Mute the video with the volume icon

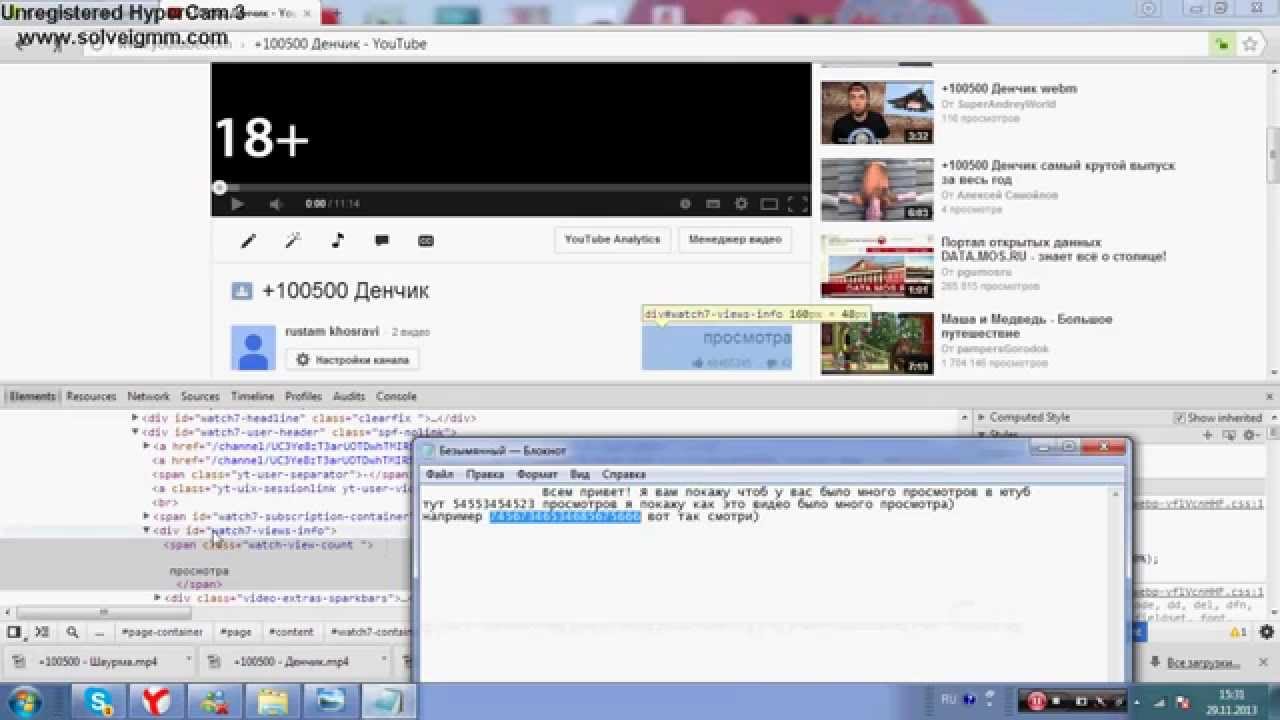tap(276, 204)
